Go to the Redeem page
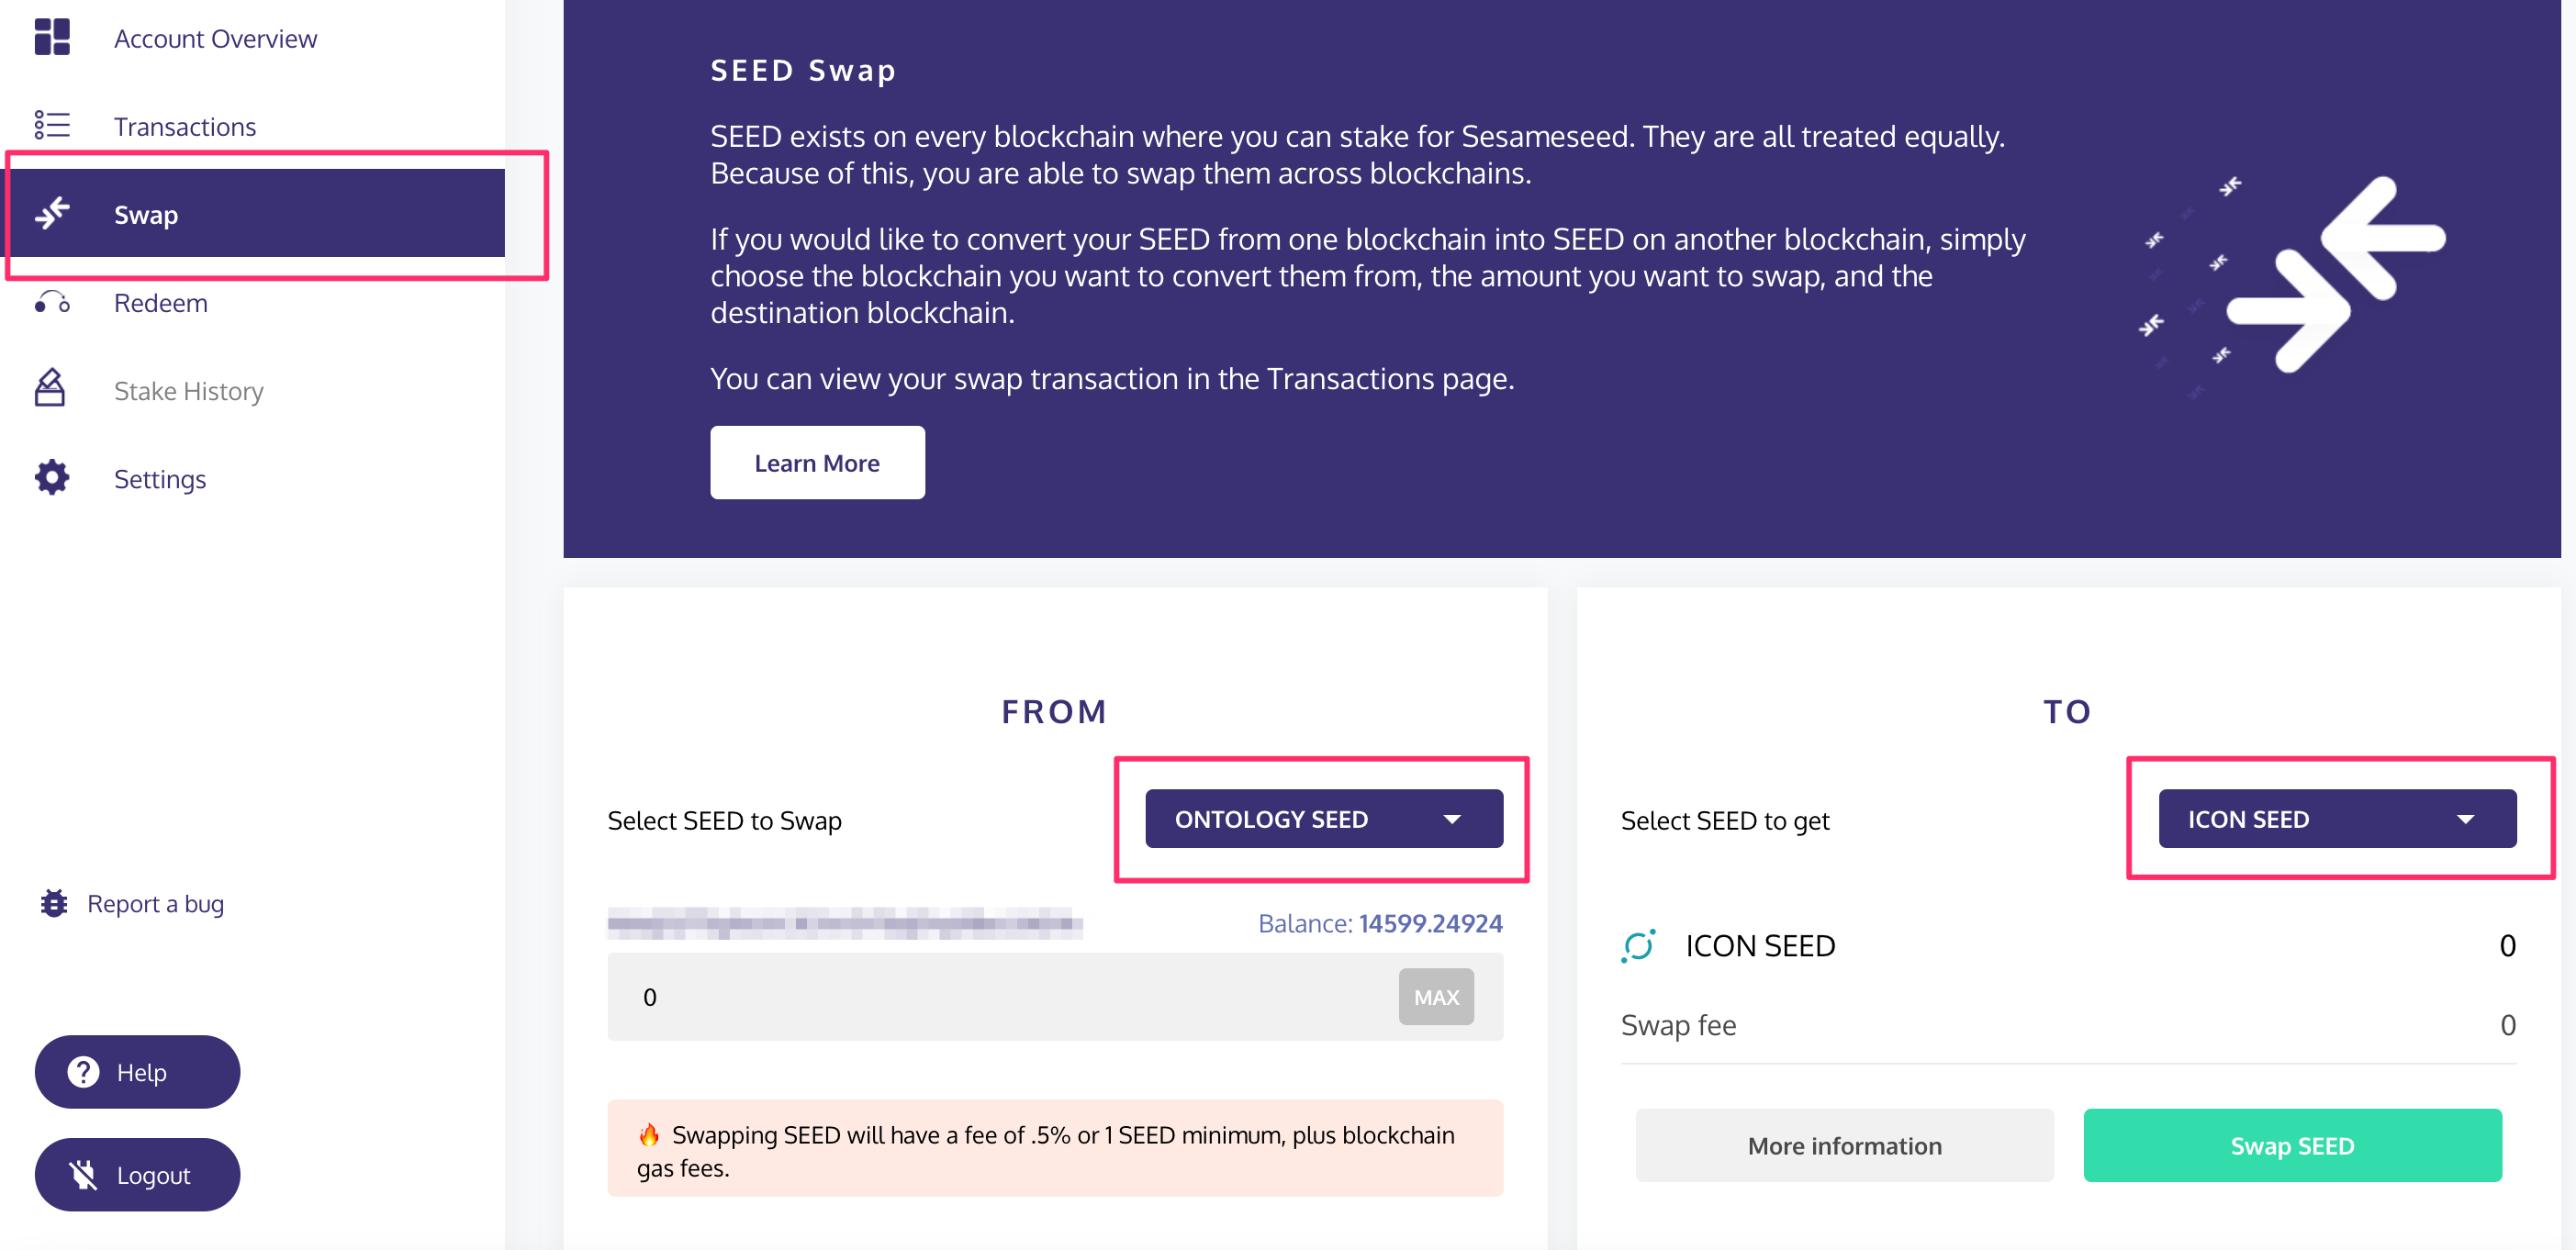This screenshot has width=2576, height=1250. (x=161, y=303)
